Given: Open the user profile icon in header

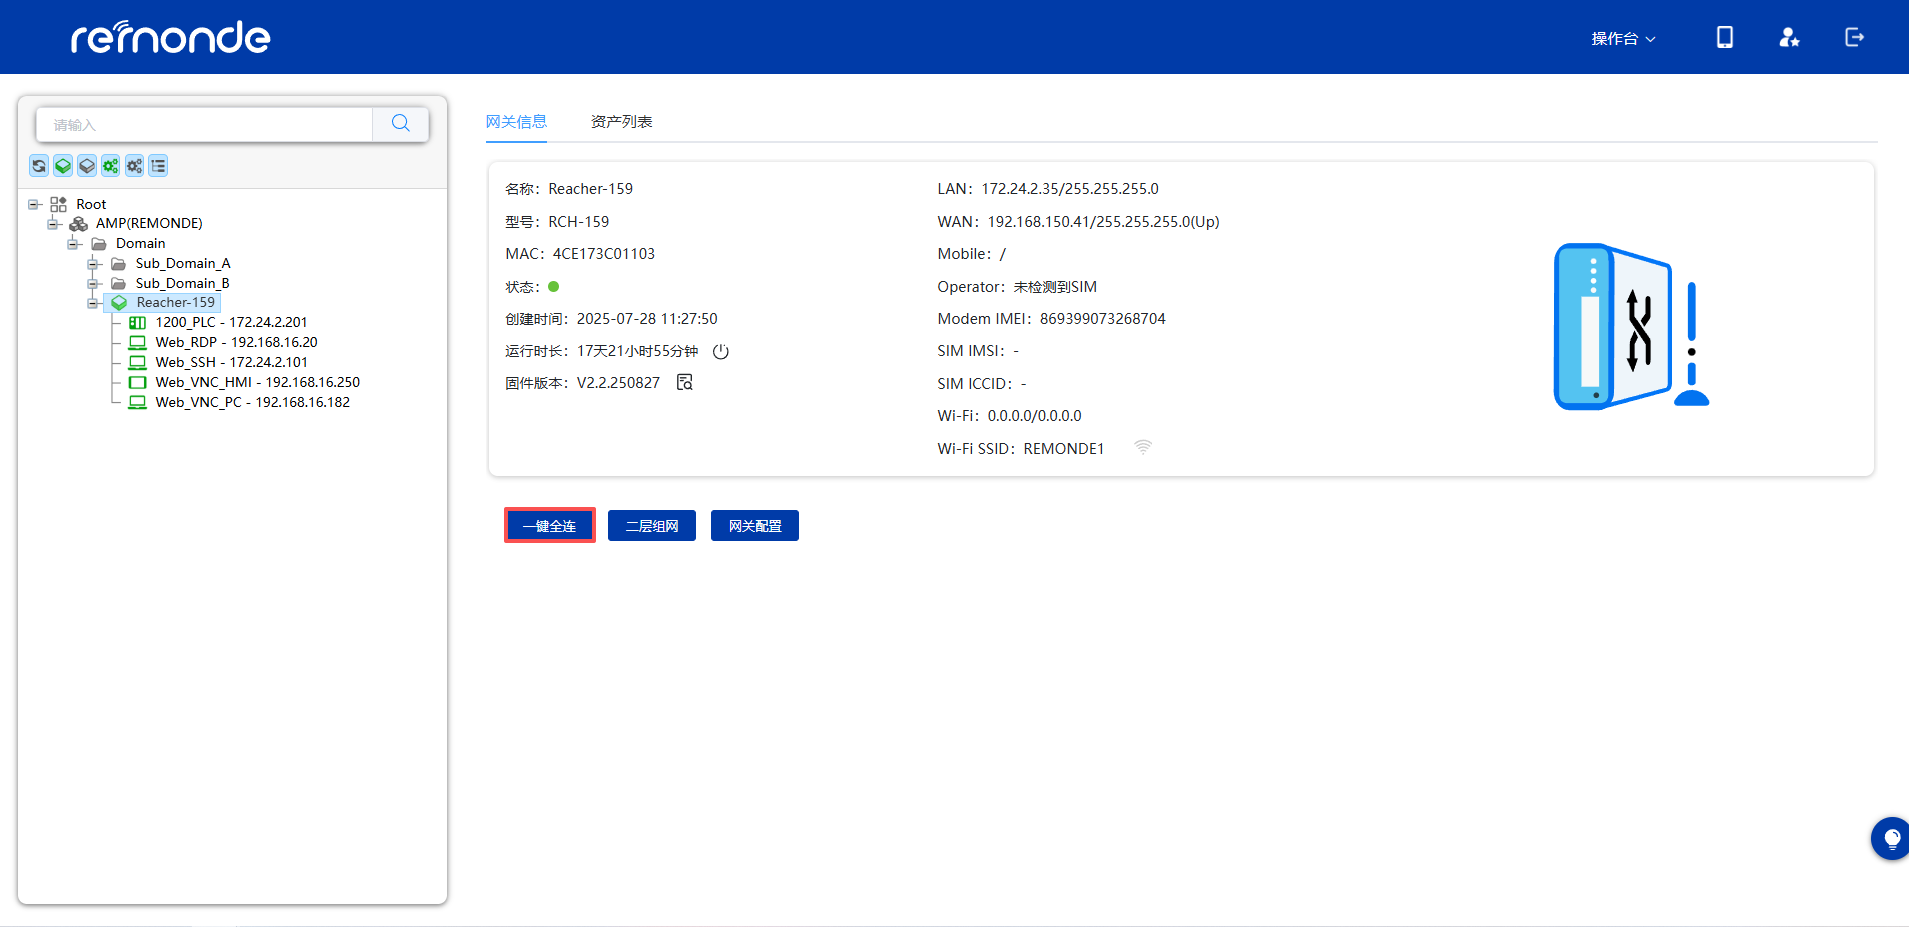Looking at the screenshot, I should (1789, 38).
